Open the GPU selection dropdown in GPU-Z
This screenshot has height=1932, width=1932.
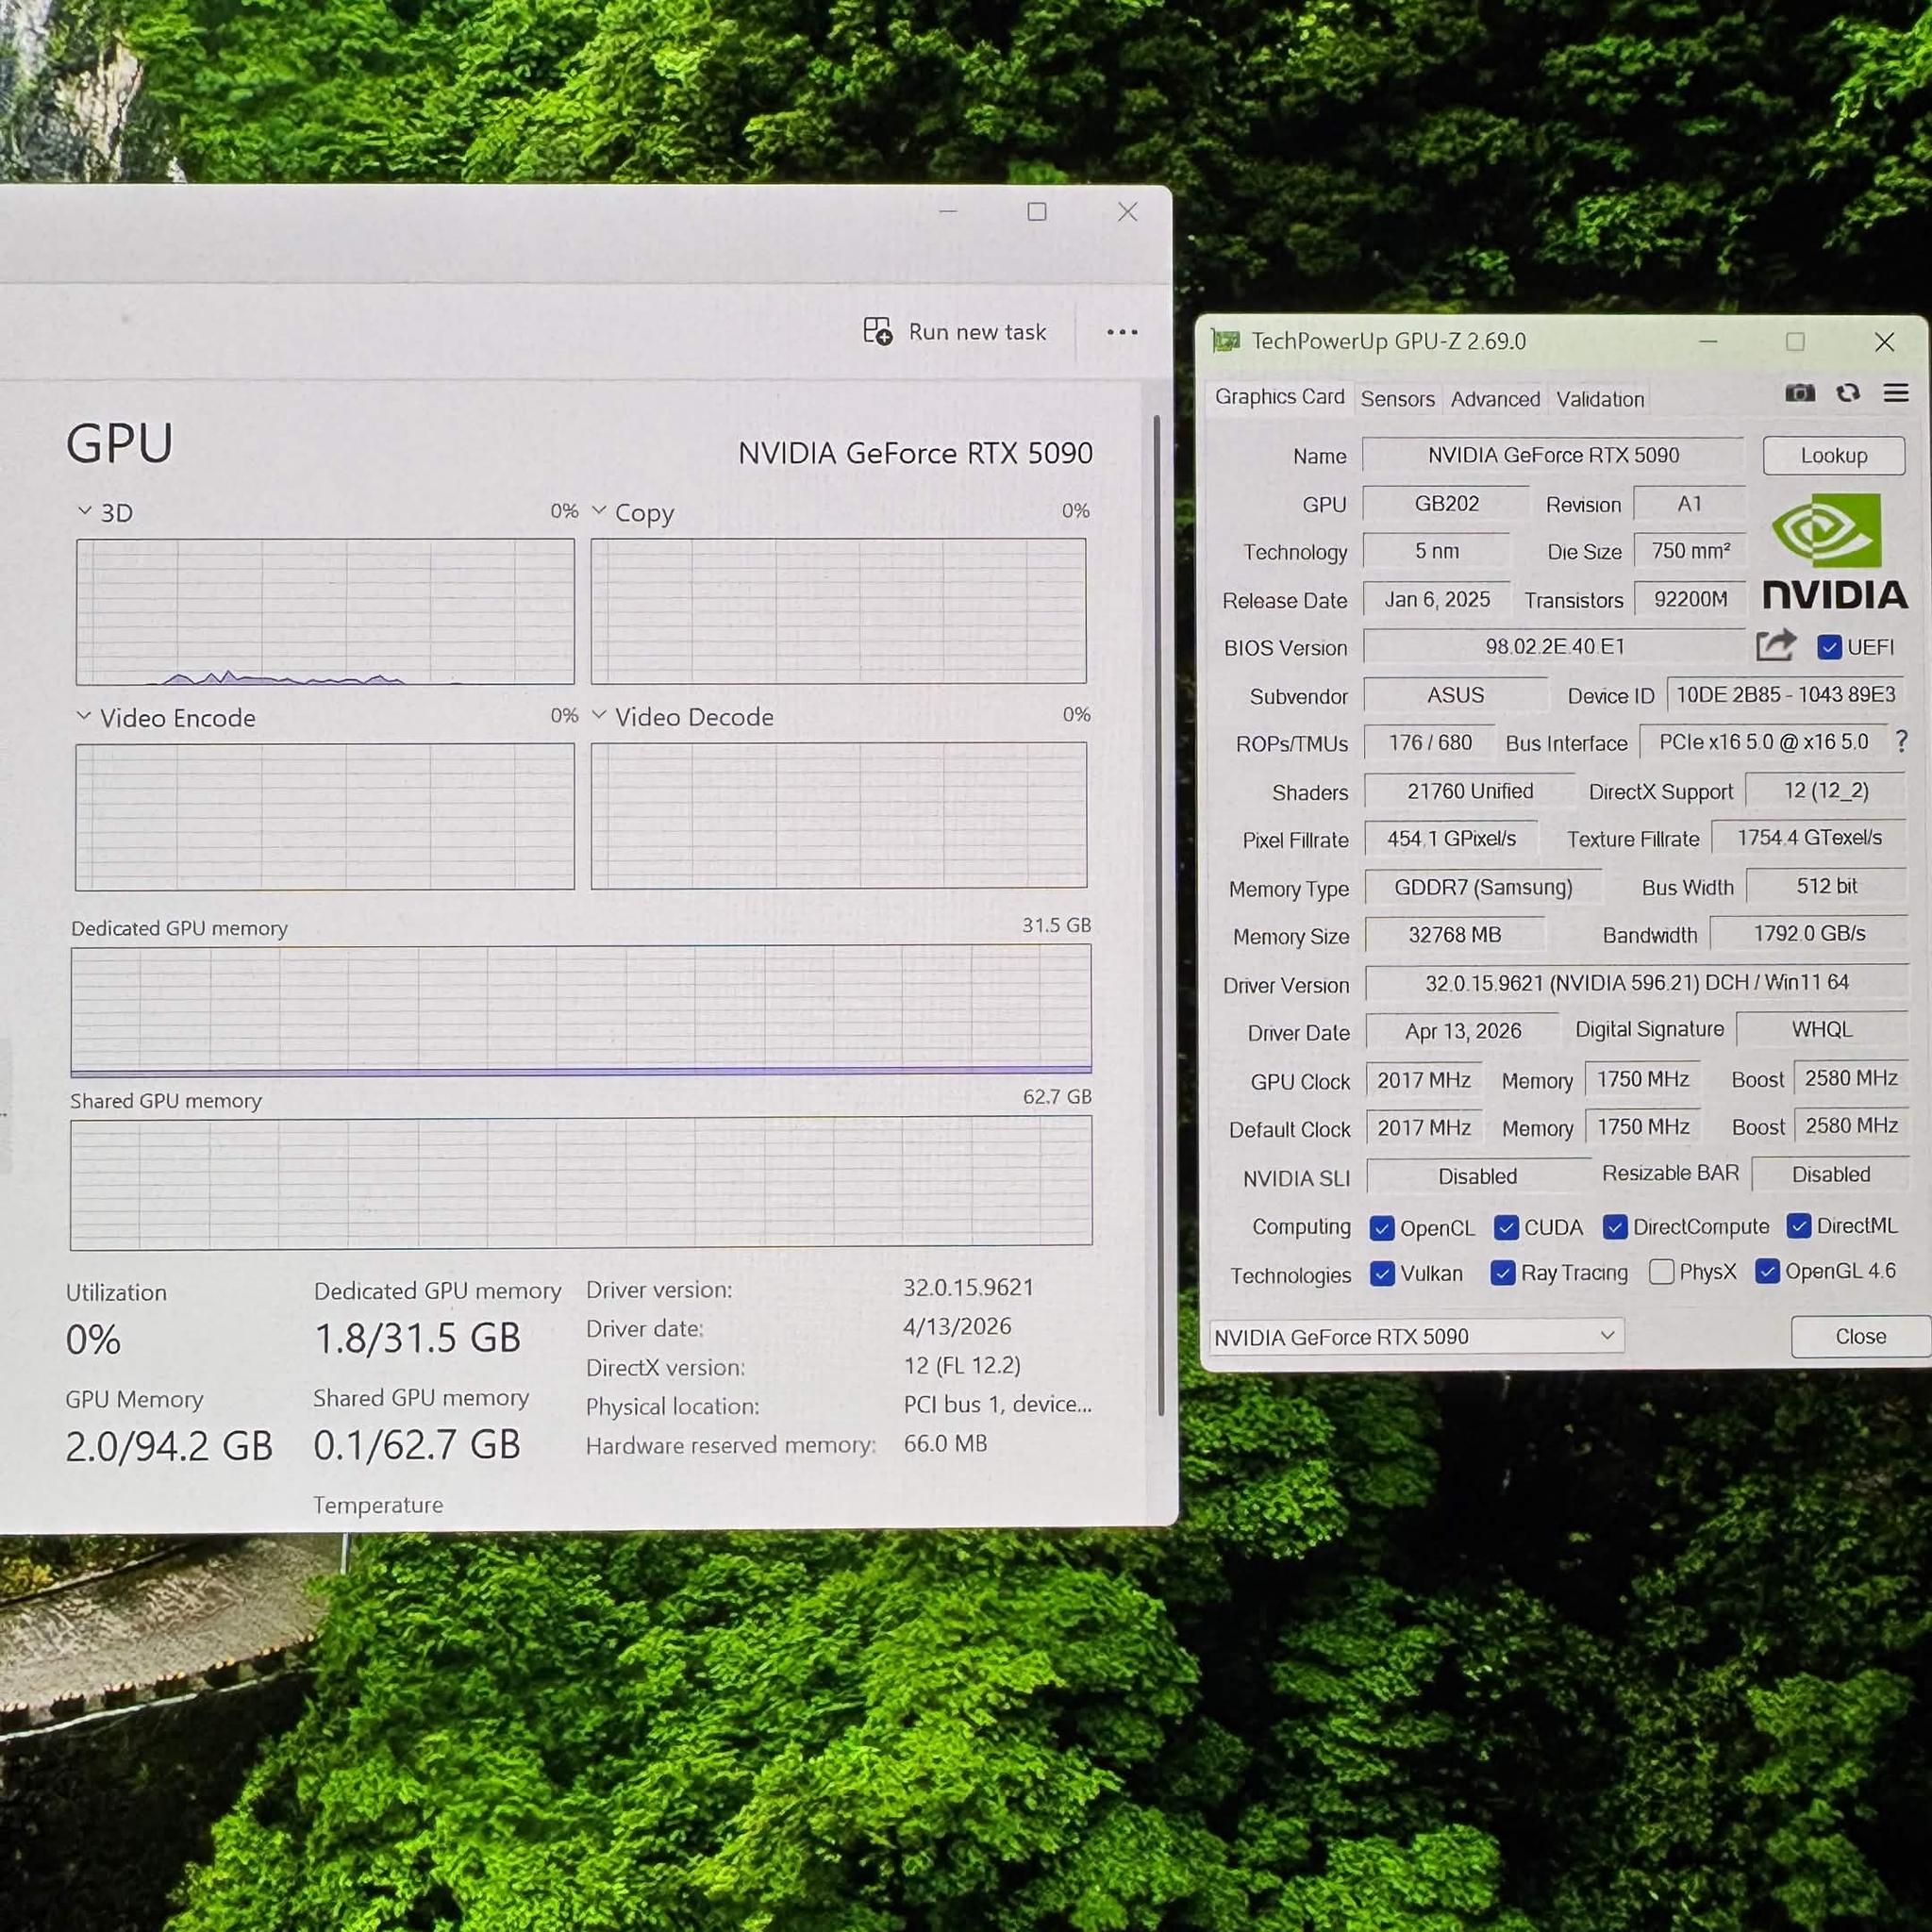coord(1416,1336)
